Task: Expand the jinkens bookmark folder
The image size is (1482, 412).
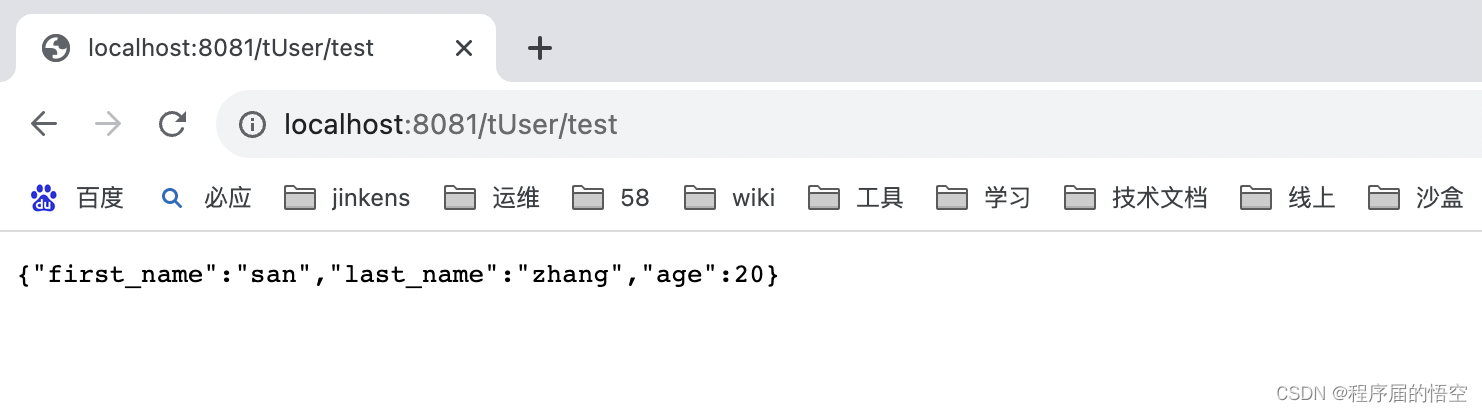Action: click(347, 198)
